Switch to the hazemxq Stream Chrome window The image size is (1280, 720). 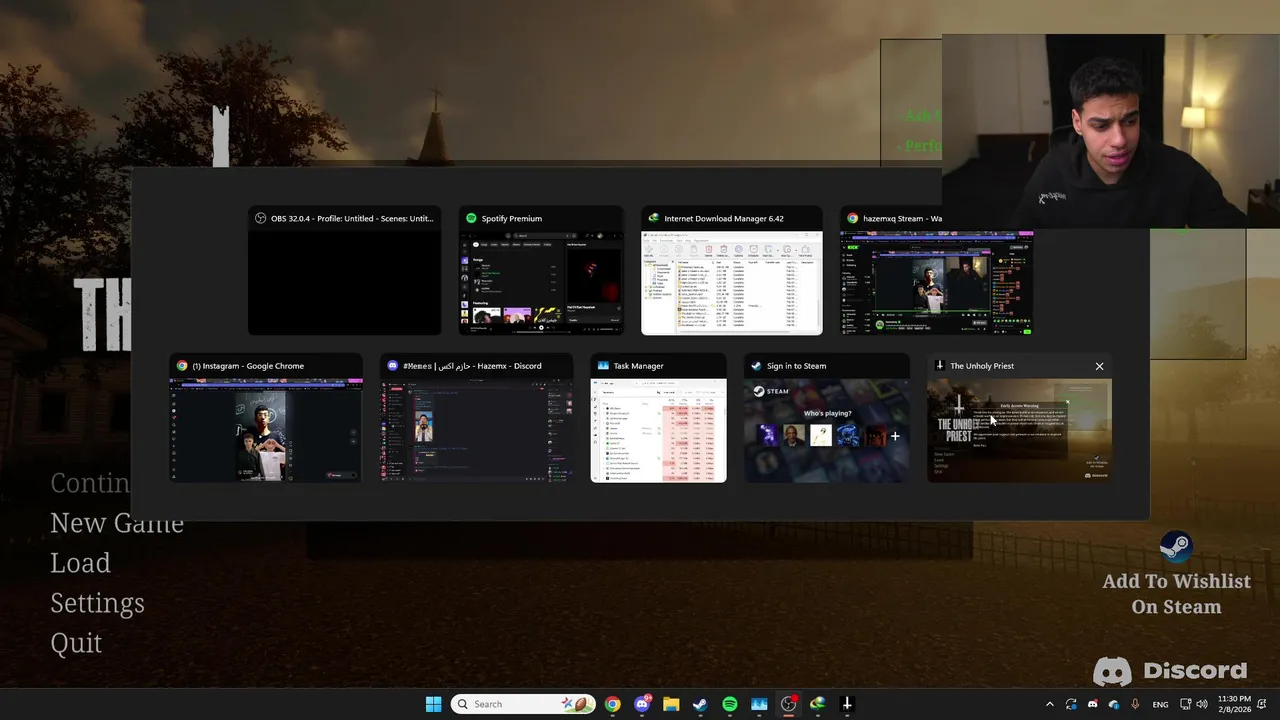pyautogui.click(x=936, y=271)
